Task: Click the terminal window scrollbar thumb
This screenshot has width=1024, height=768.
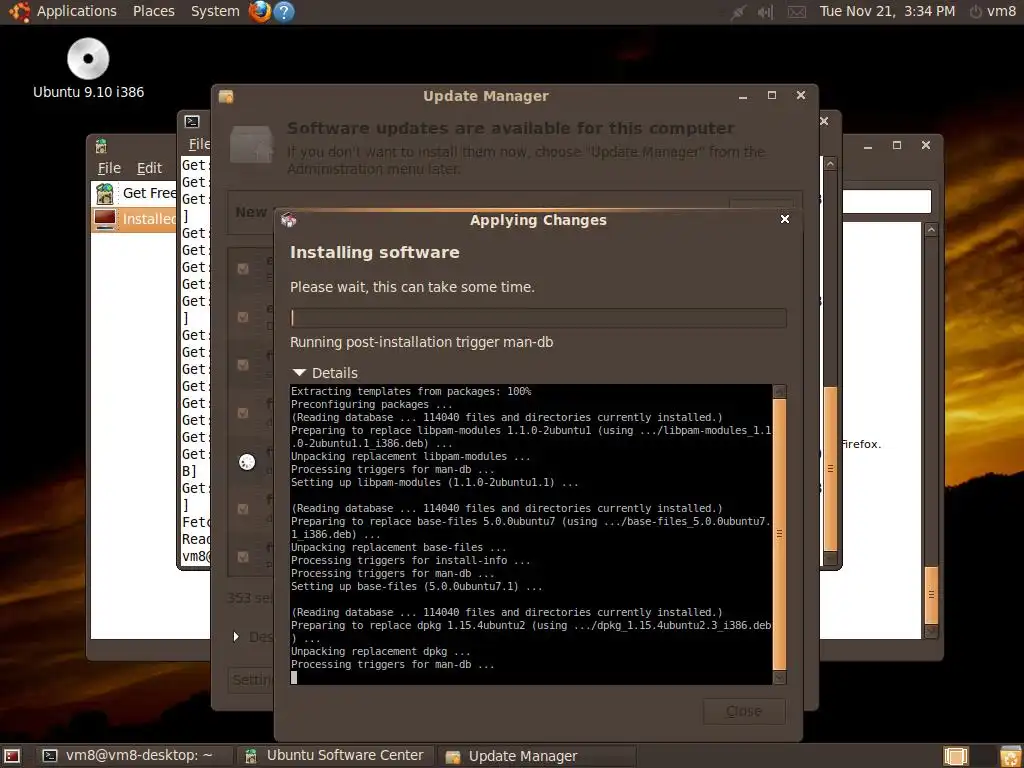Action: pyautogui.click(x=831, y=469)
